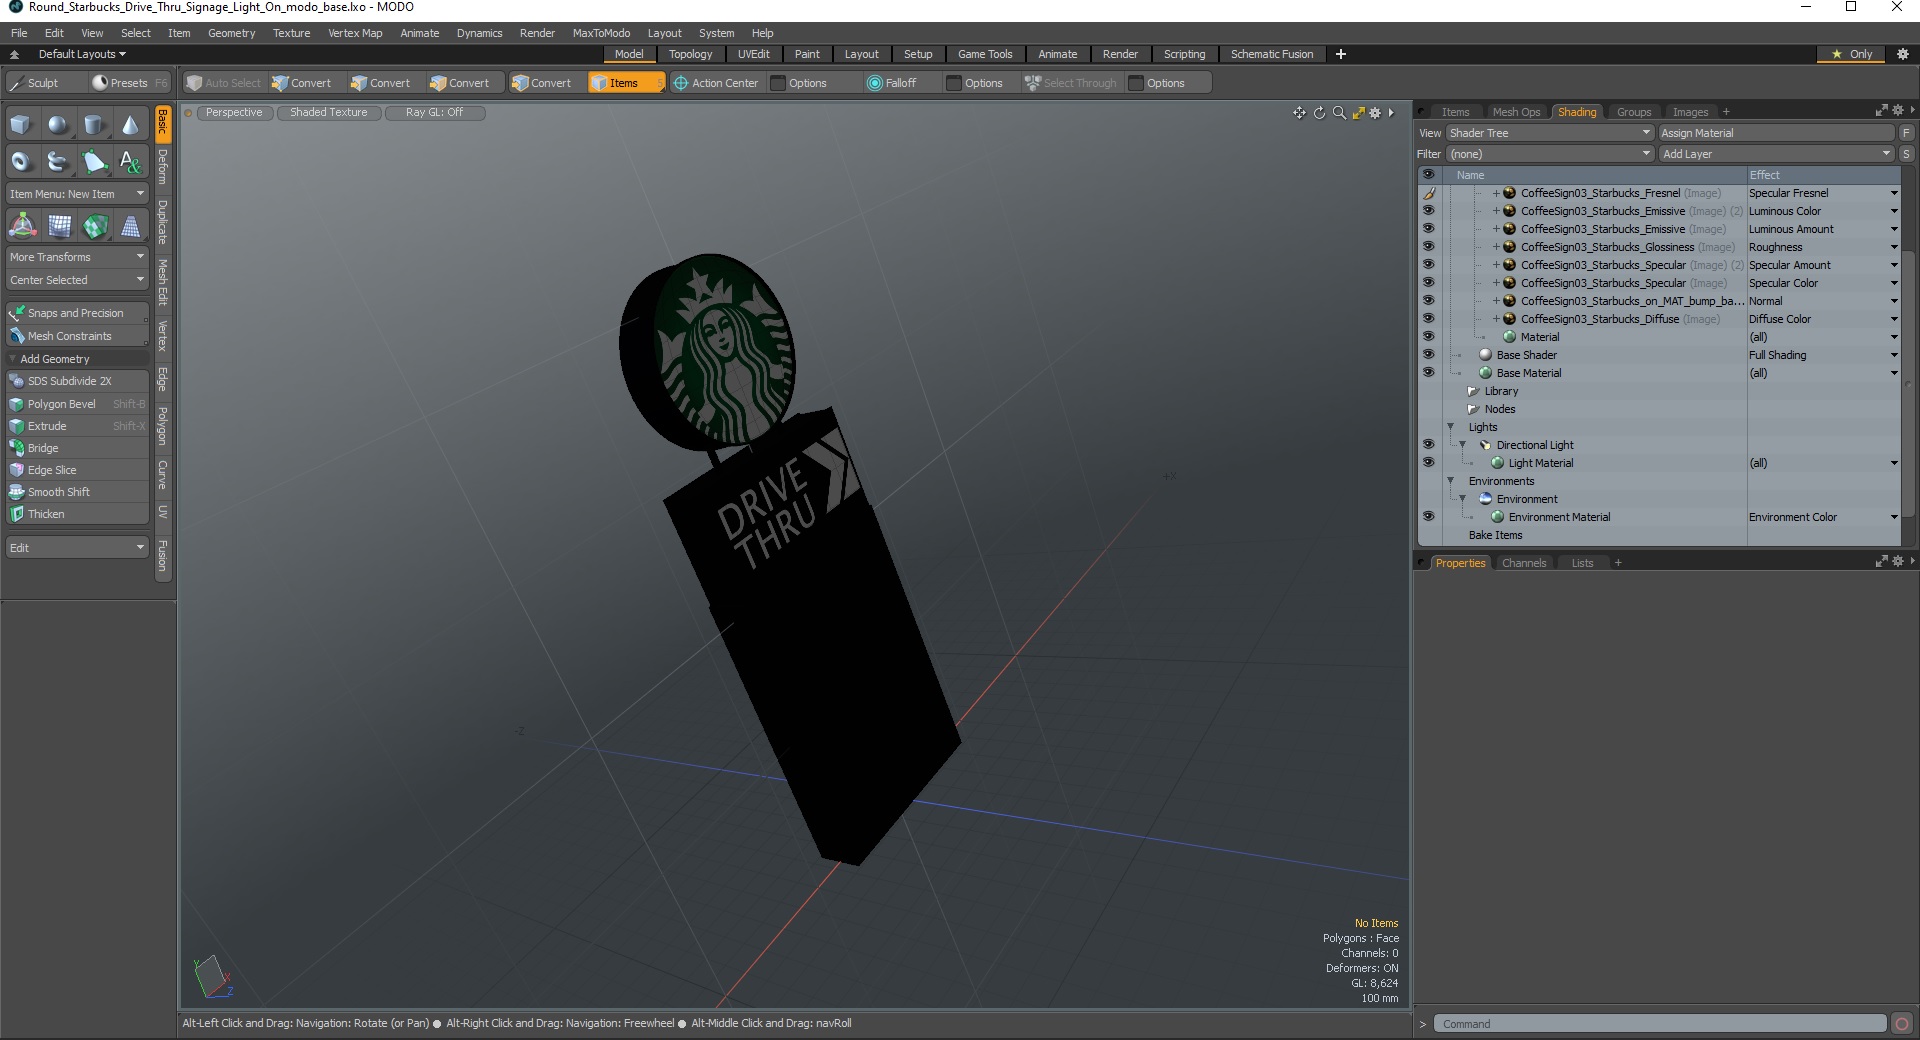This screenshot has height=1040, width=1920.
Task: Select the Text tool icon
Action: coord(130,161)
